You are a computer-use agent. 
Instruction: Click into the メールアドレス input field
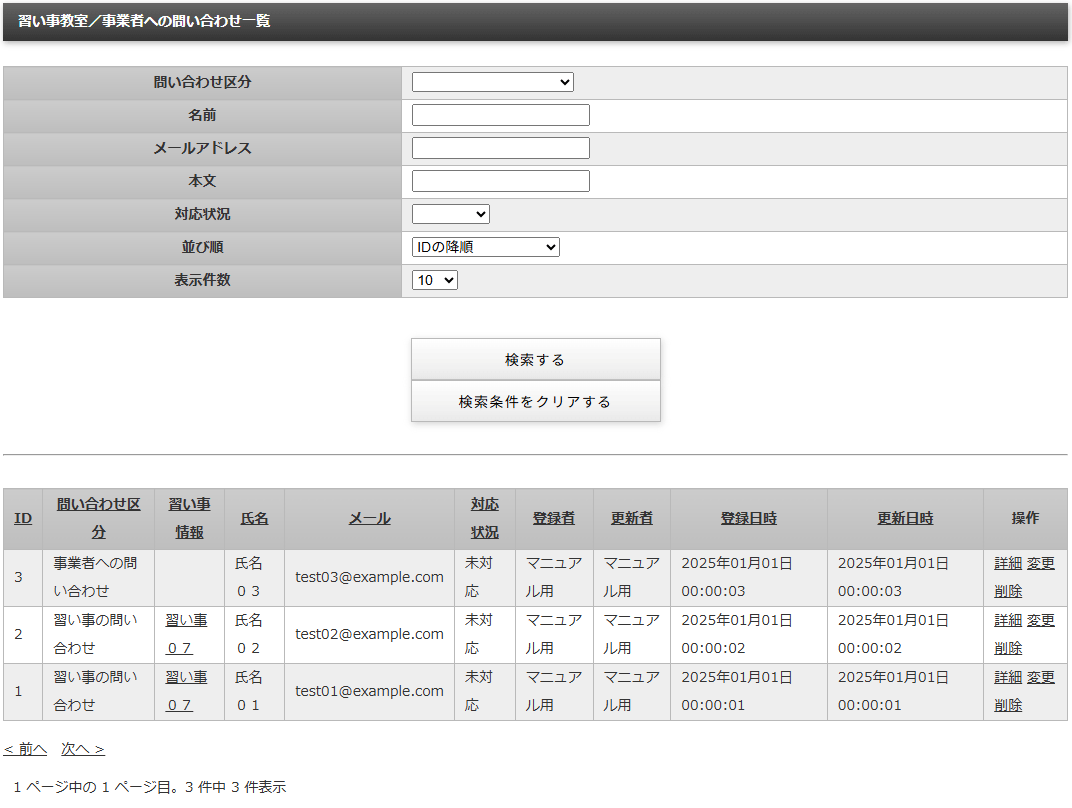tap(500, 148)
